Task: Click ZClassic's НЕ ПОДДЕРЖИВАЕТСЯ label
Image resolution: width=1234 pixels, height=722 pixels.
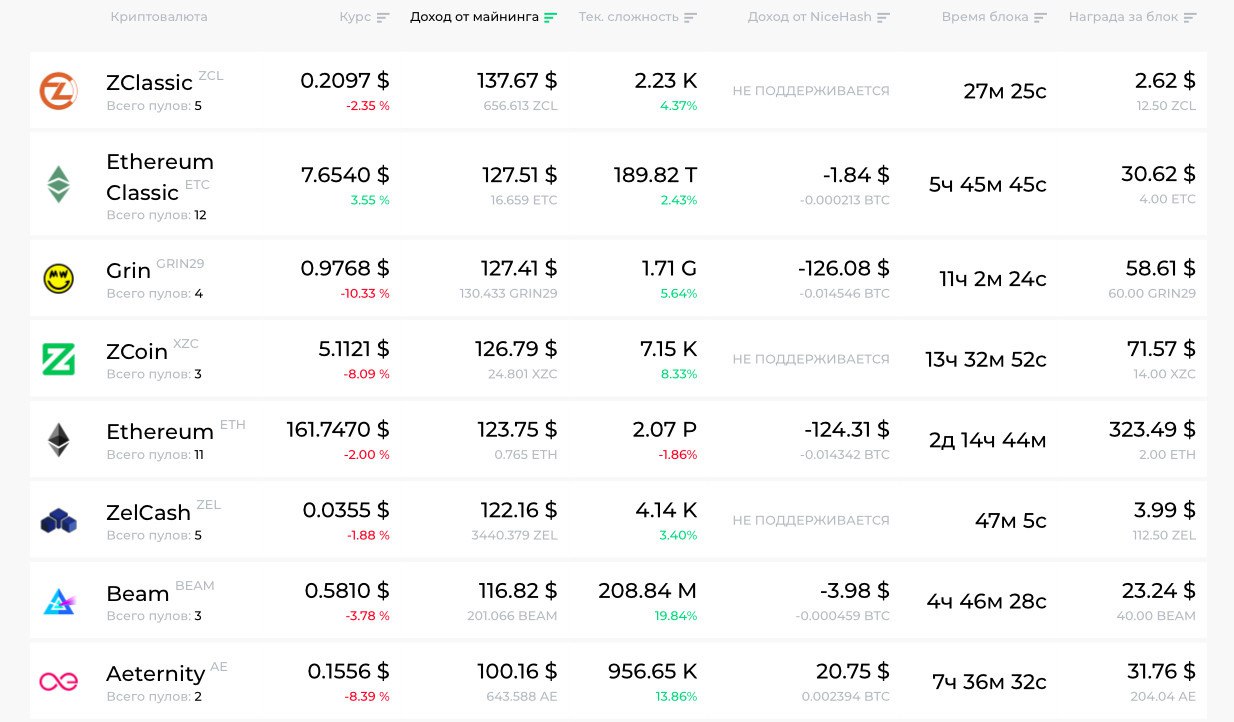Action: point(811,91)
